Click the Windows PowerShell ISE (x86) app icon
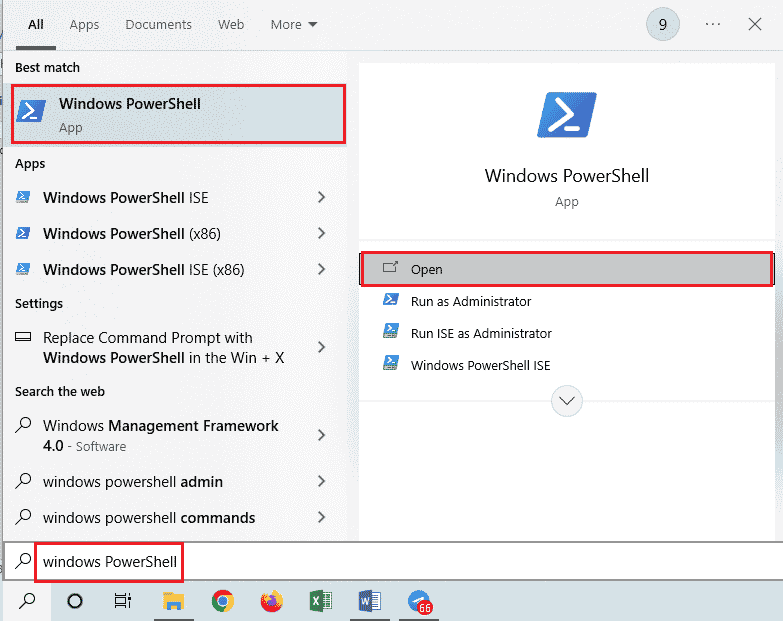 (23, 269)
